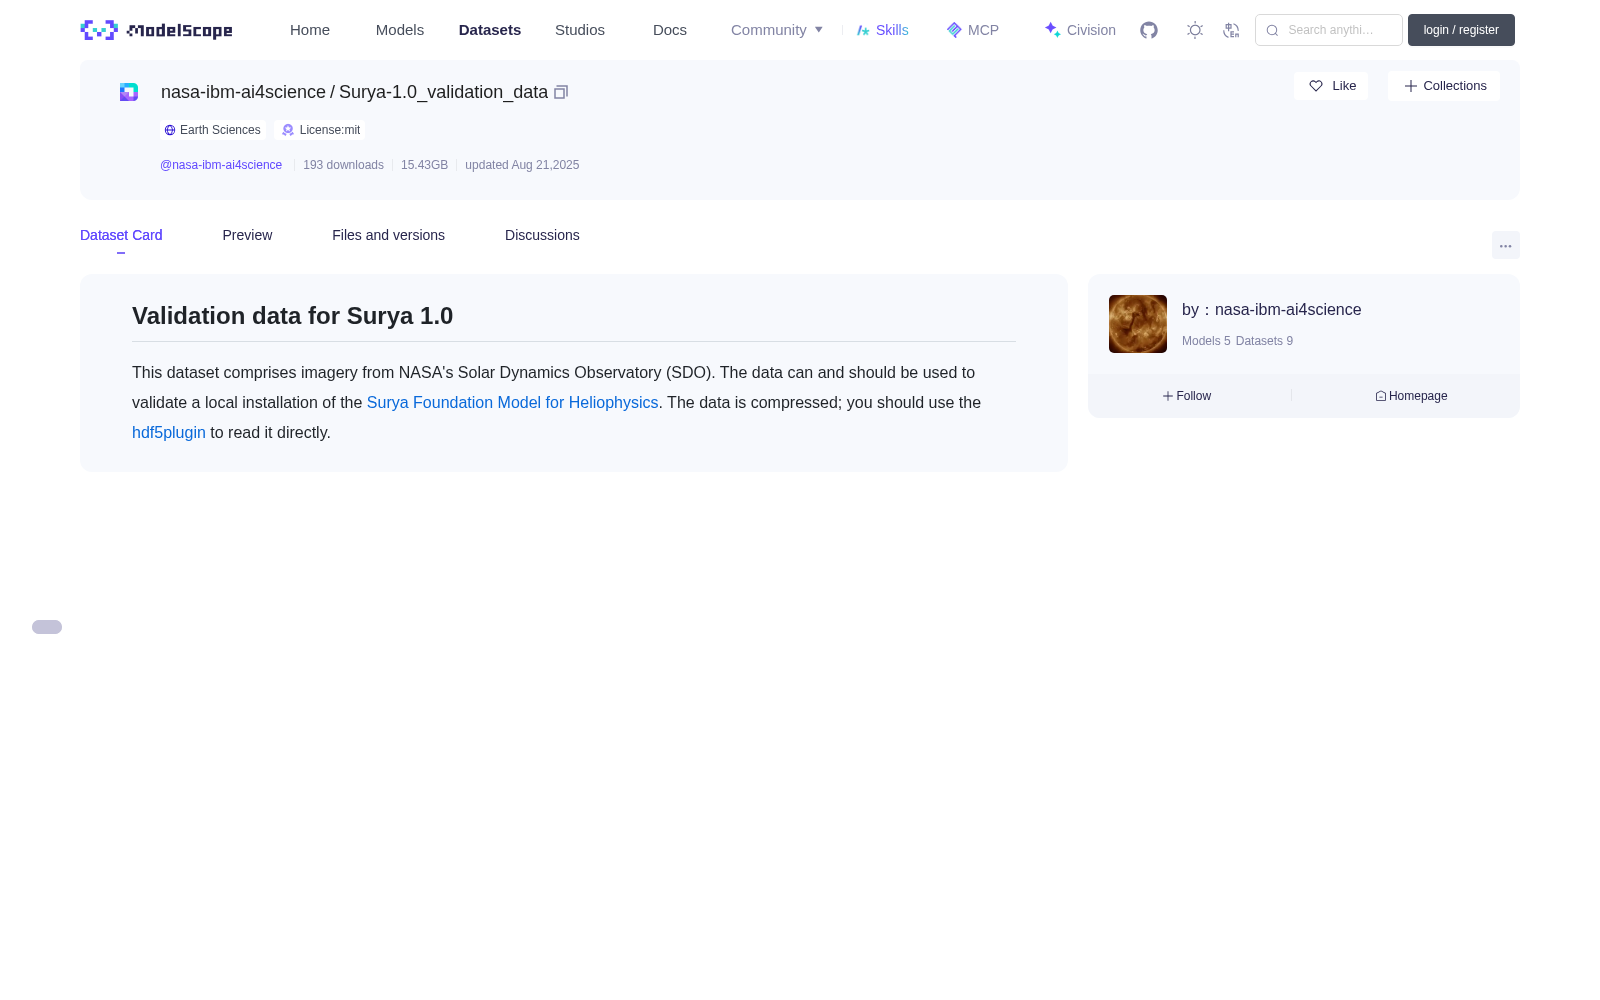This screenshot has height=1000, width=1600.
Task: Click the 193 downloads text
Action: tap(343, 165)
